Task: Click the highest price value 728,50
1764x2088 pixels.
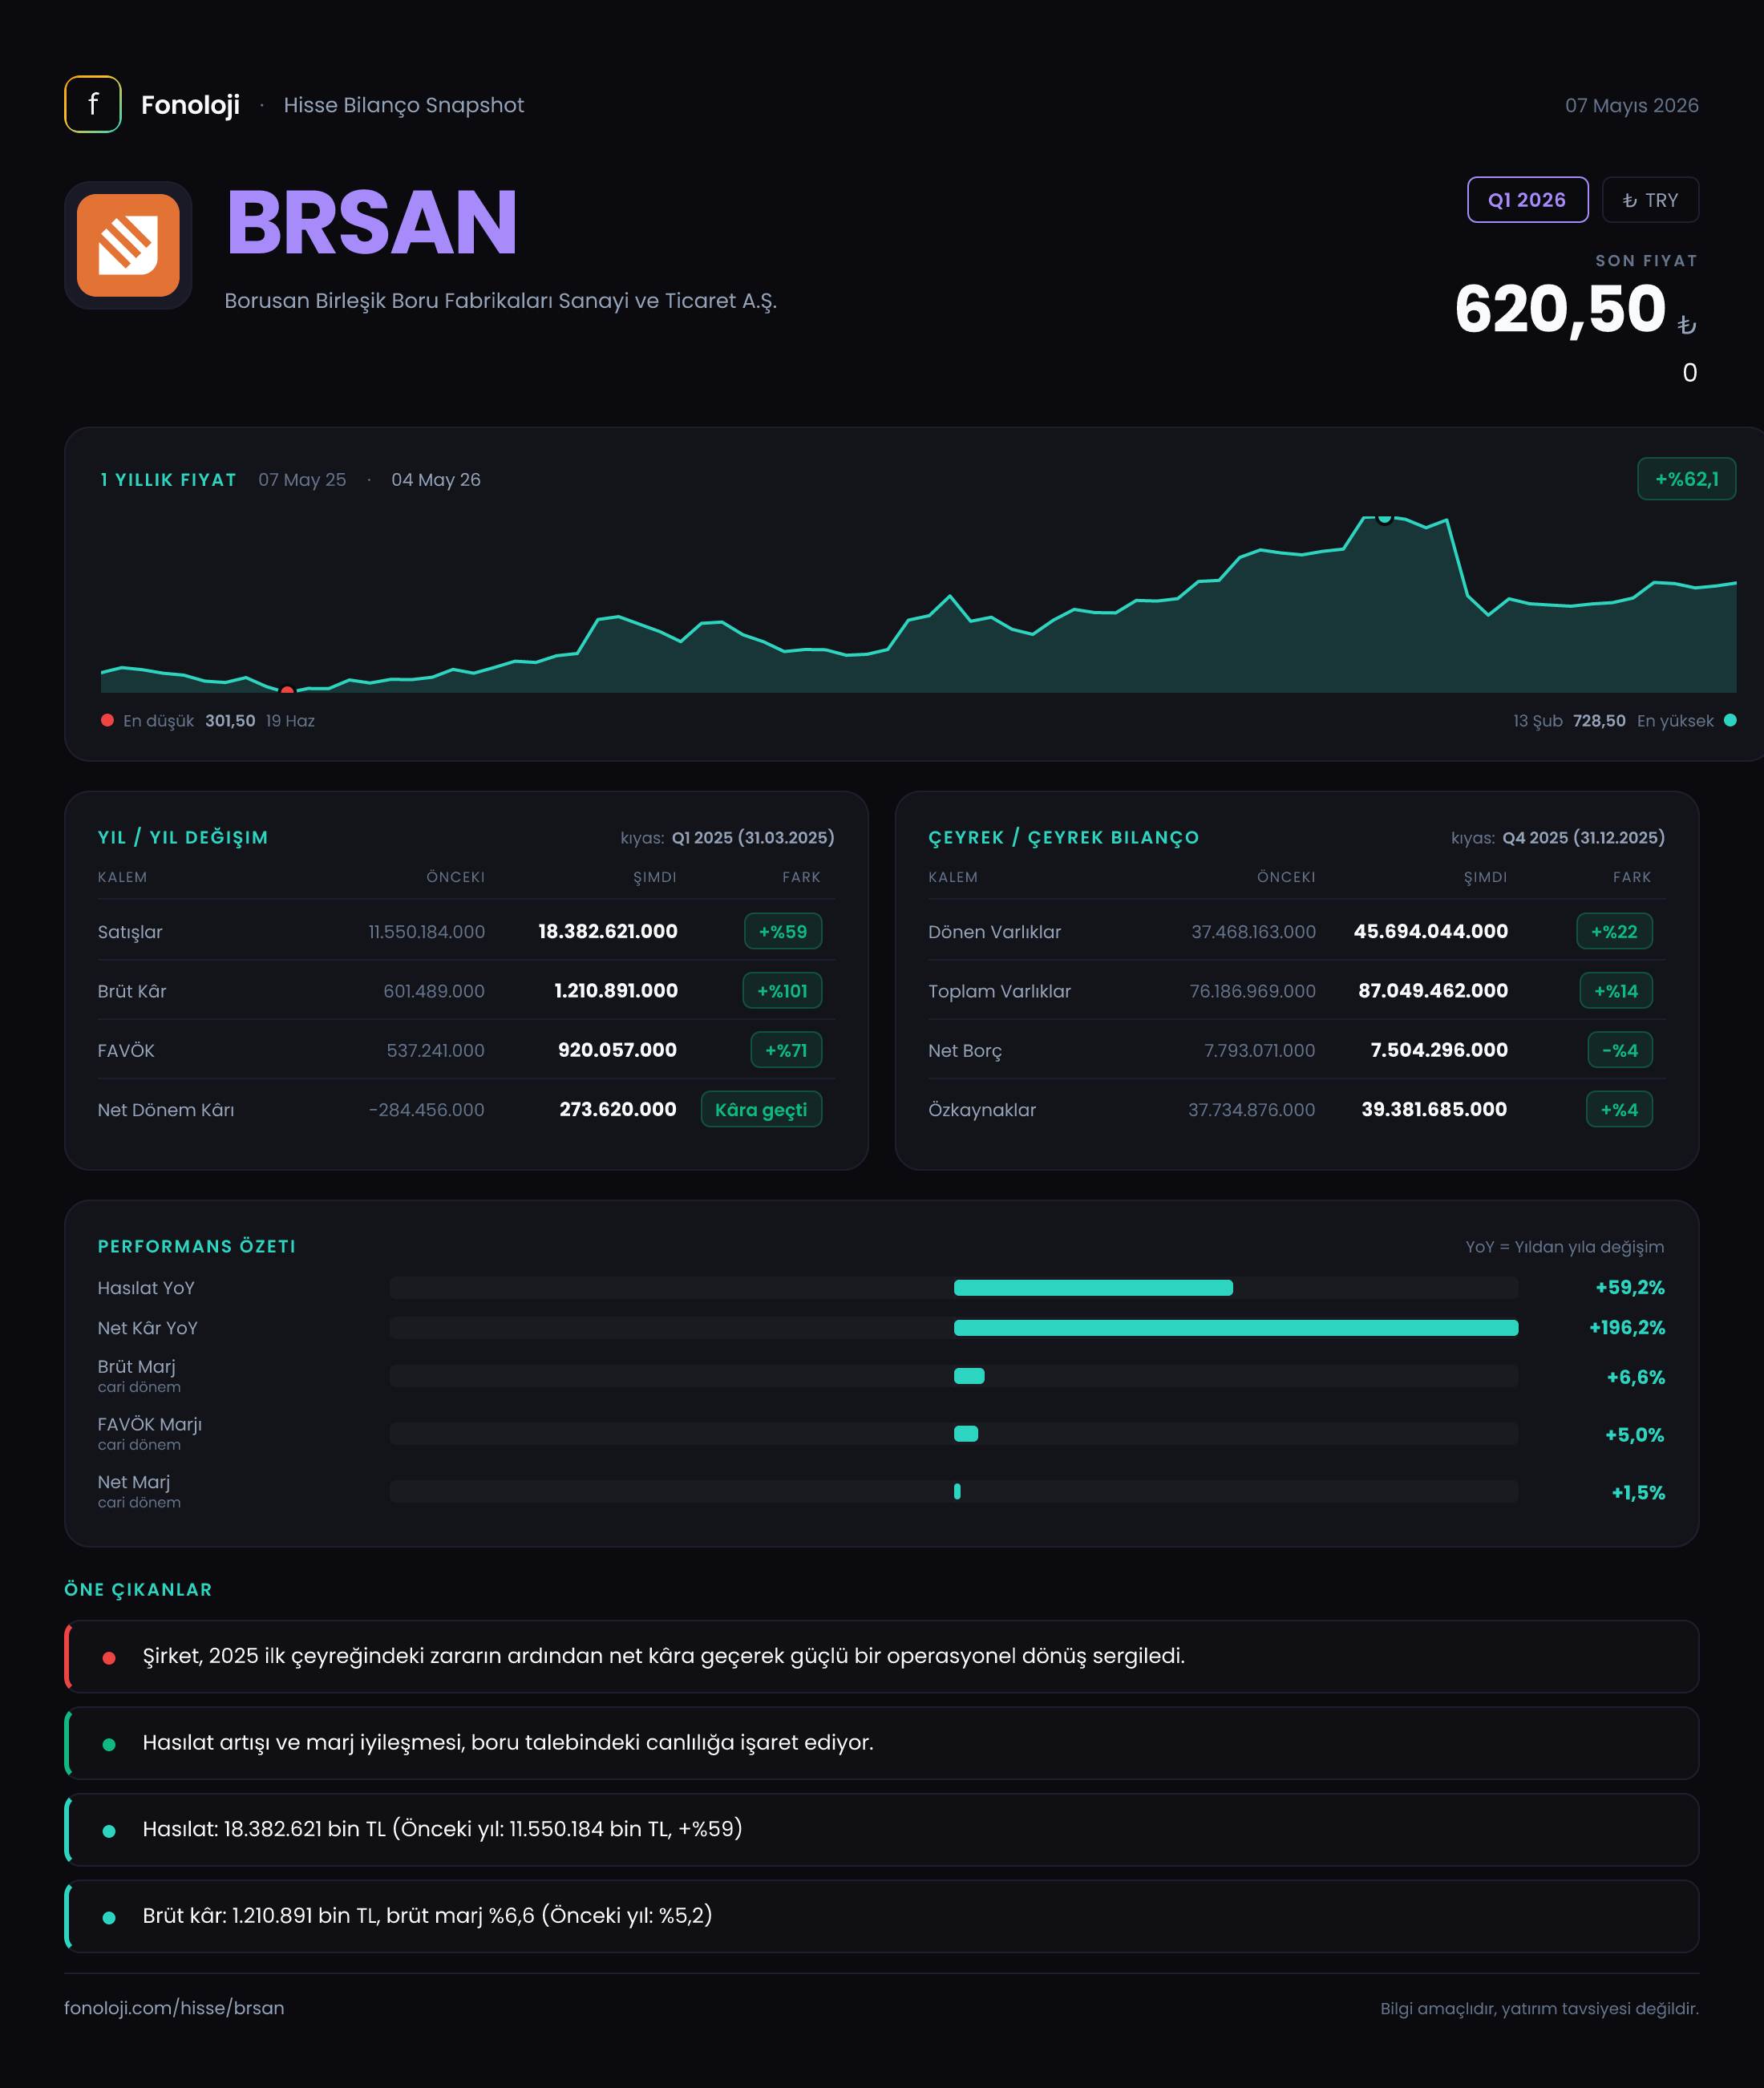Action: (1599, 720)
